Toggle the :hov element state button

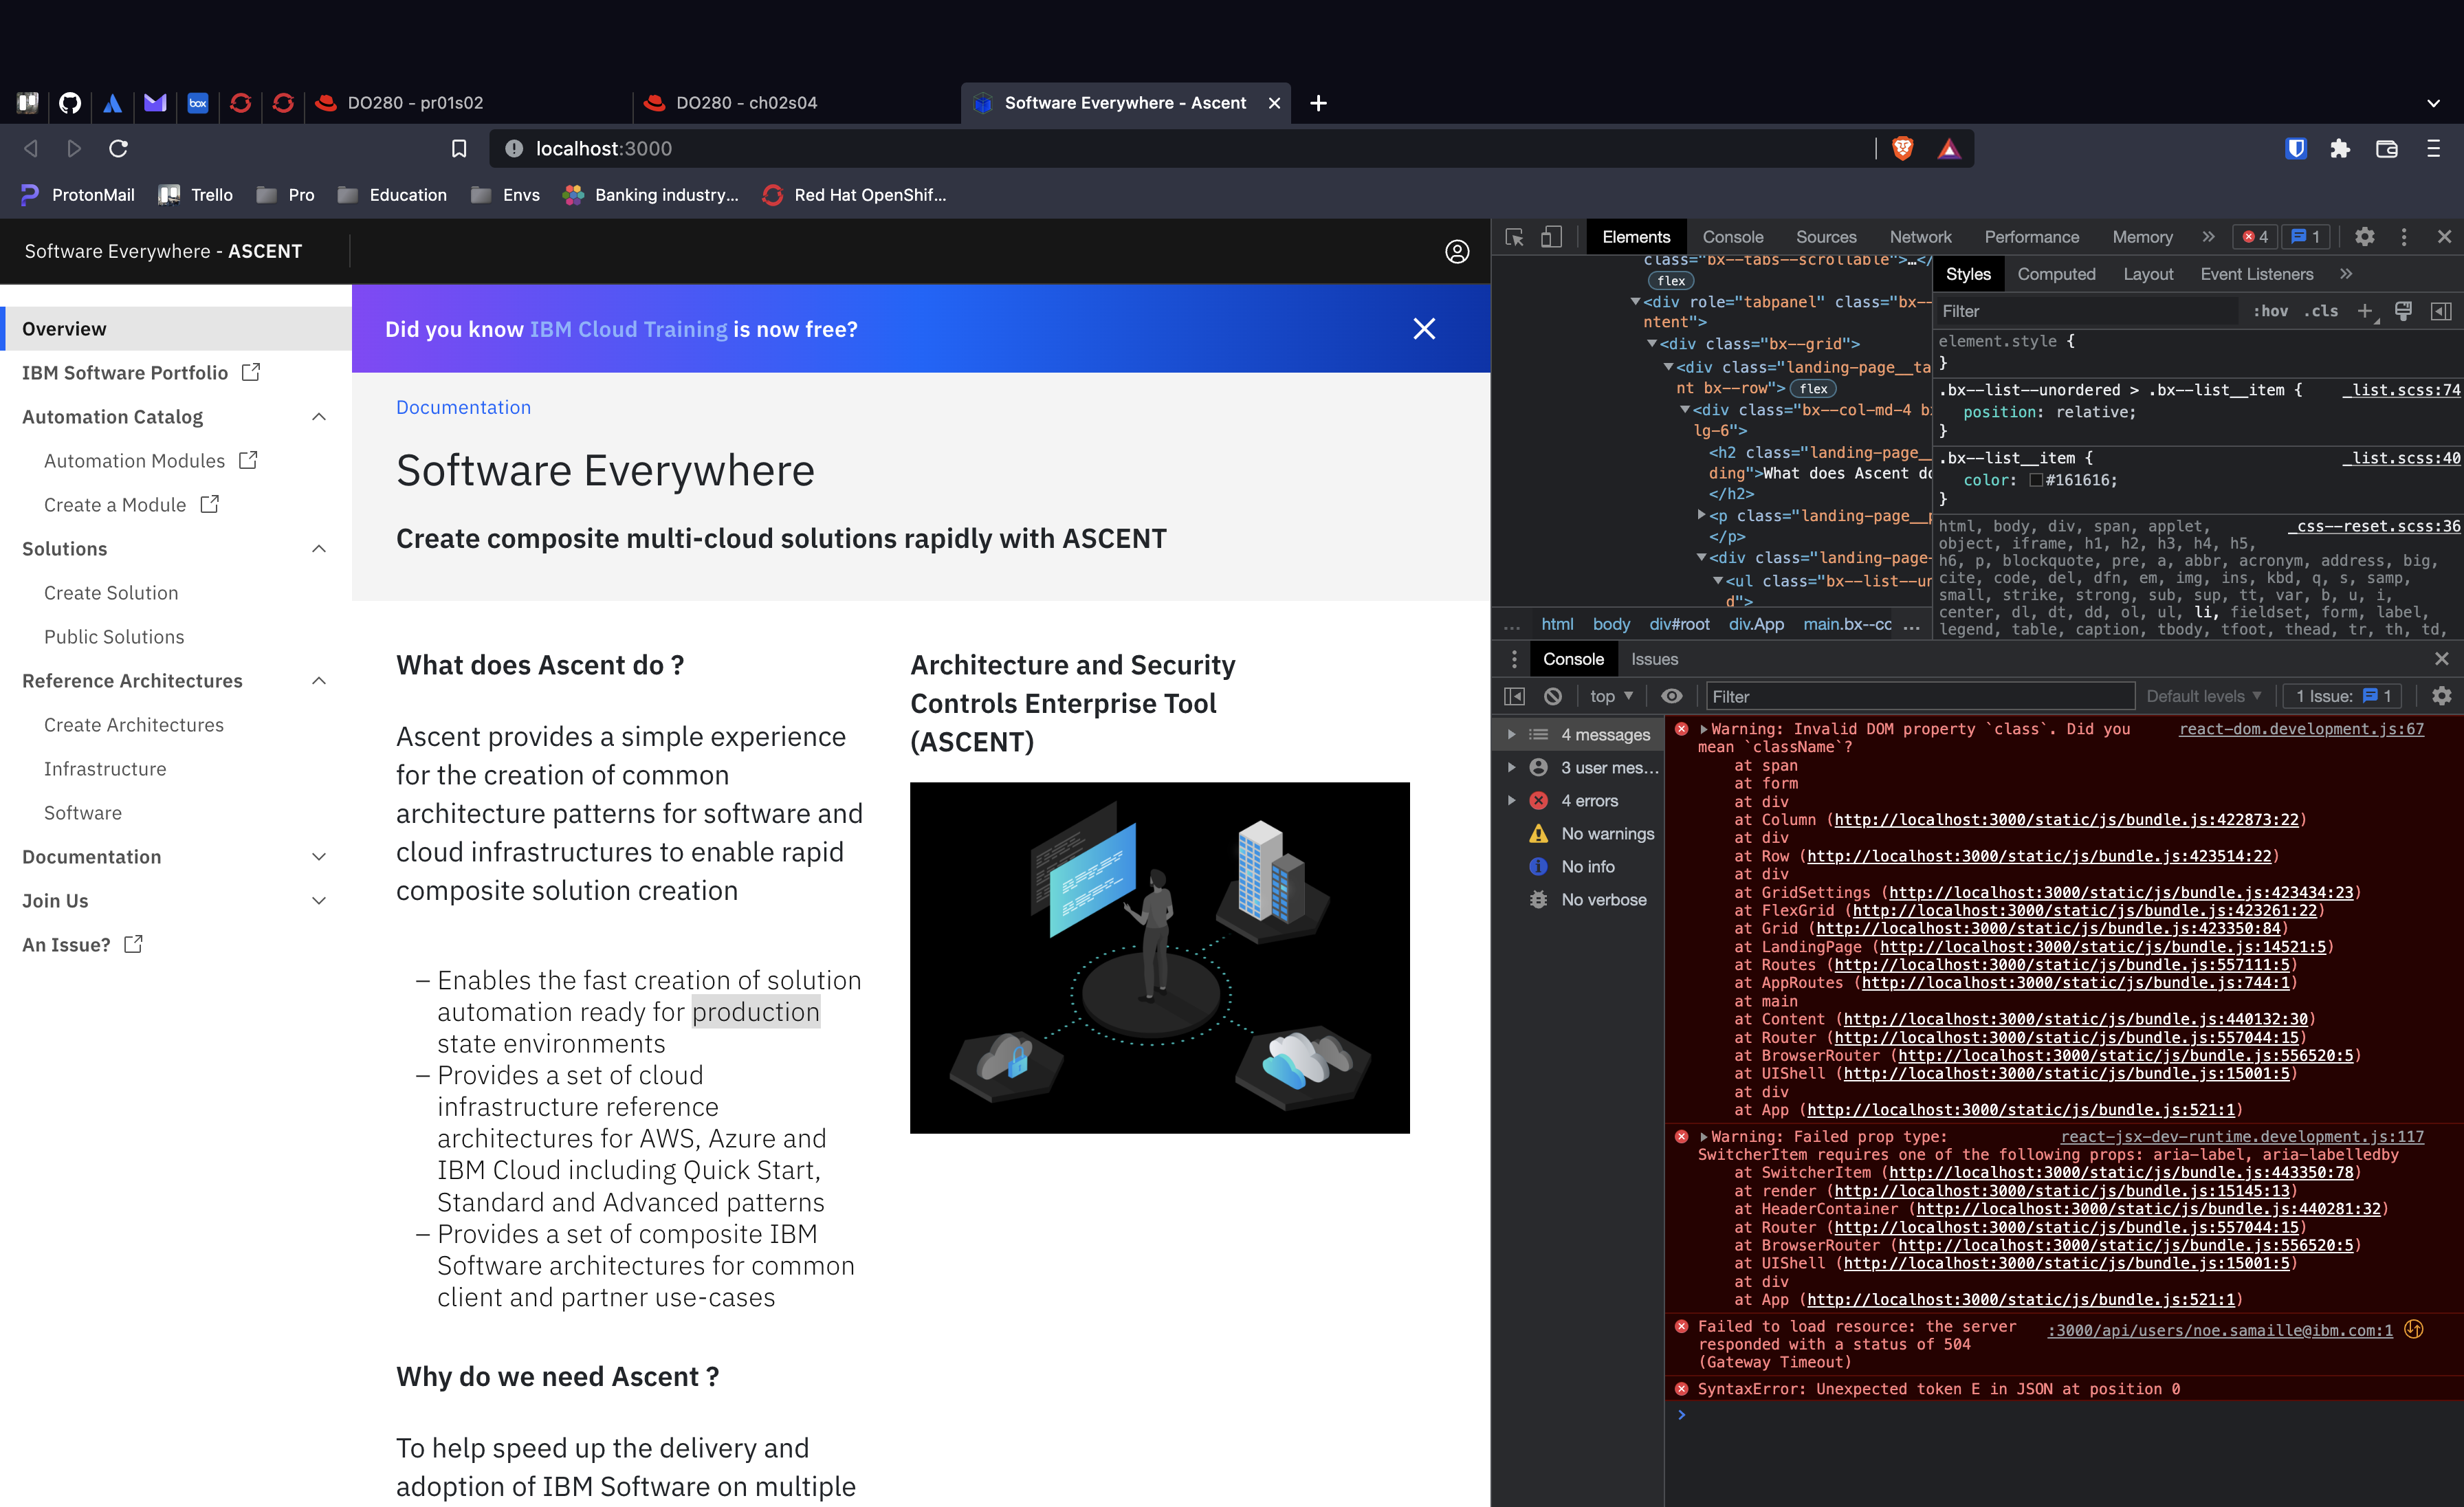tap(2270, 311)
